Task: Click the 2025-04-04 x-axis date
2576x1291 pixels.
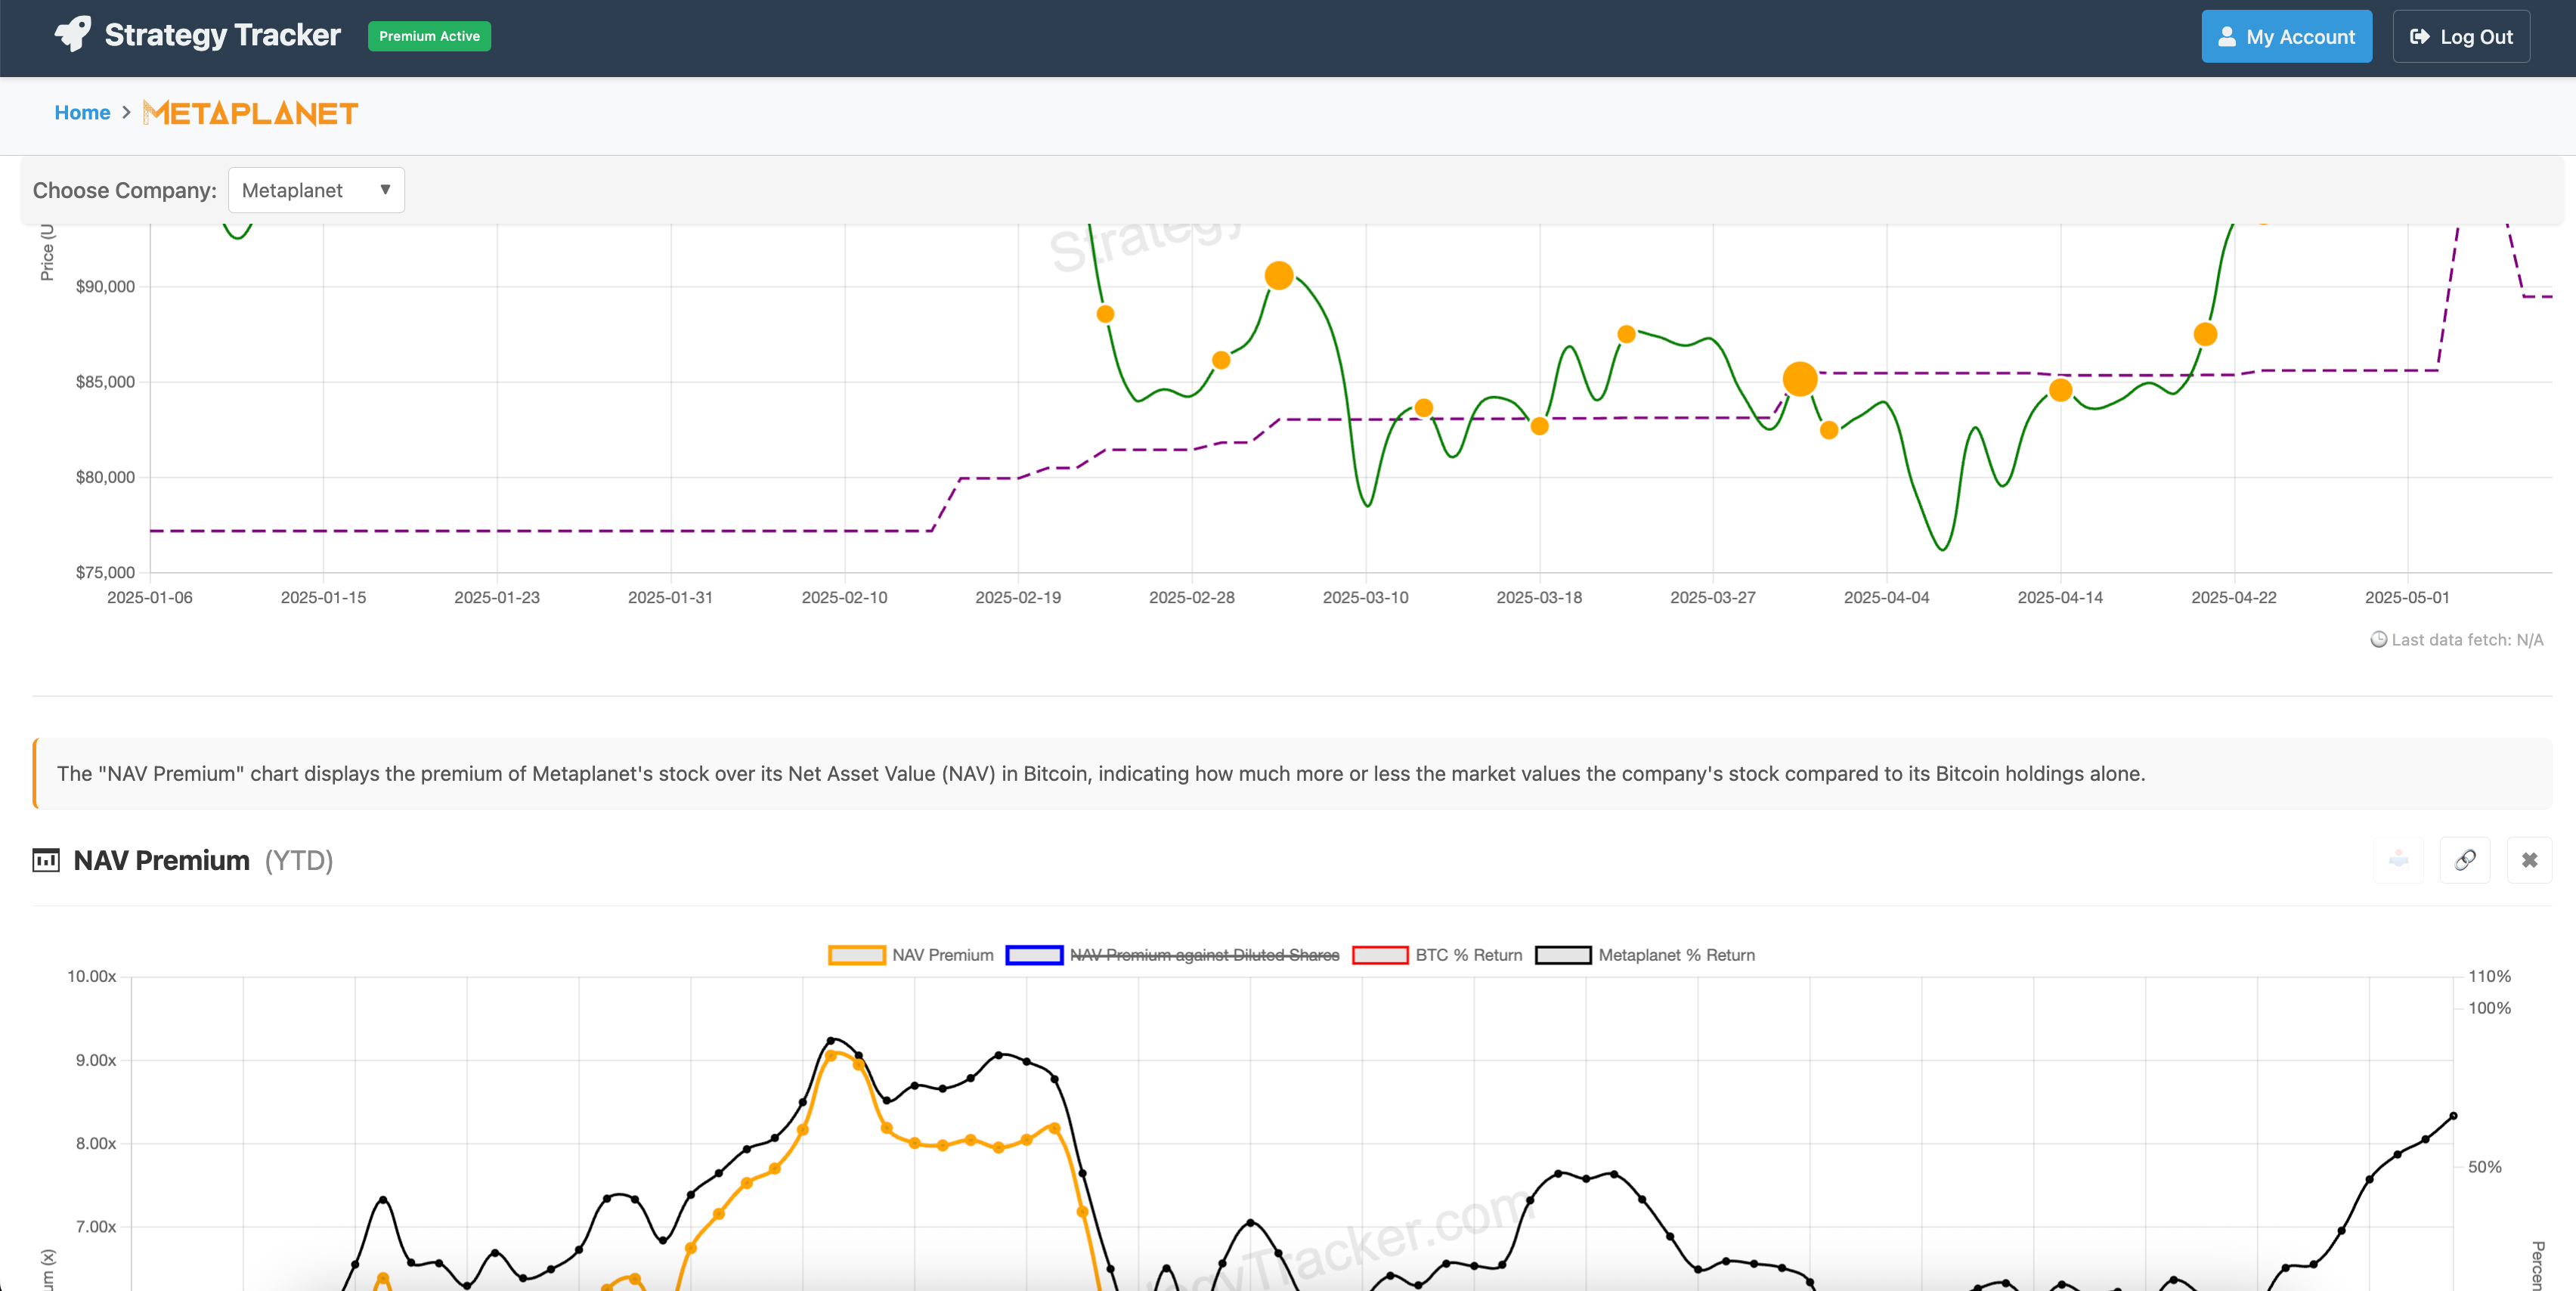Action: click(x=1886, y=597)
